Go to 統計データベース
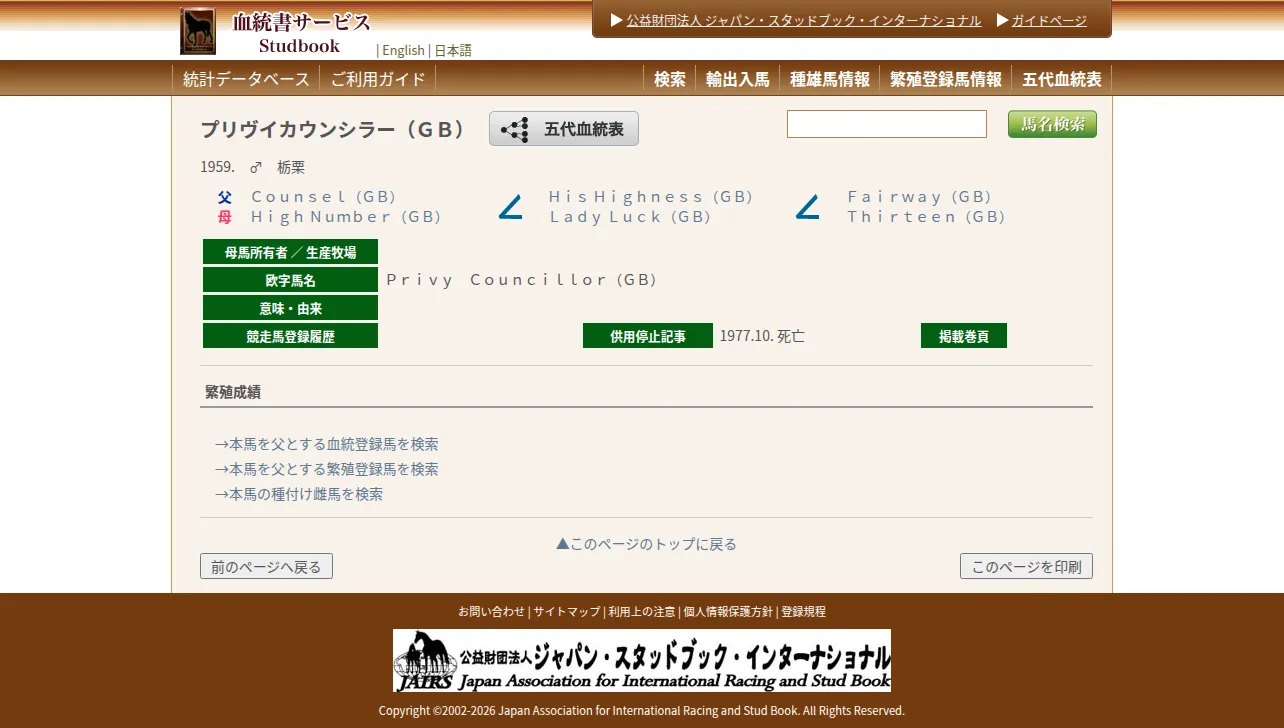 click(246, 79)
